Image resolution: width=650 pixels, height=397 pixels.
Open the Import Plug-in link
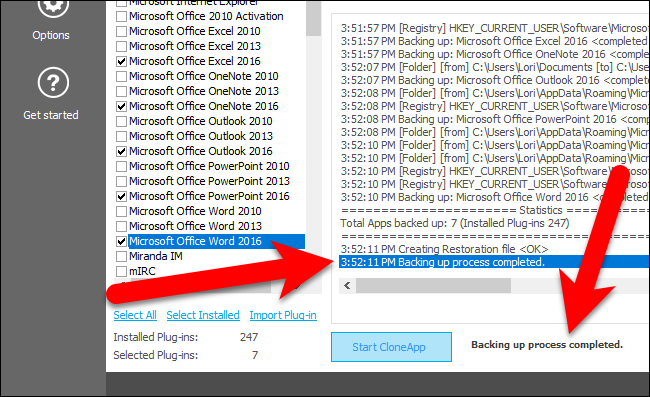(x=283, y=315)
